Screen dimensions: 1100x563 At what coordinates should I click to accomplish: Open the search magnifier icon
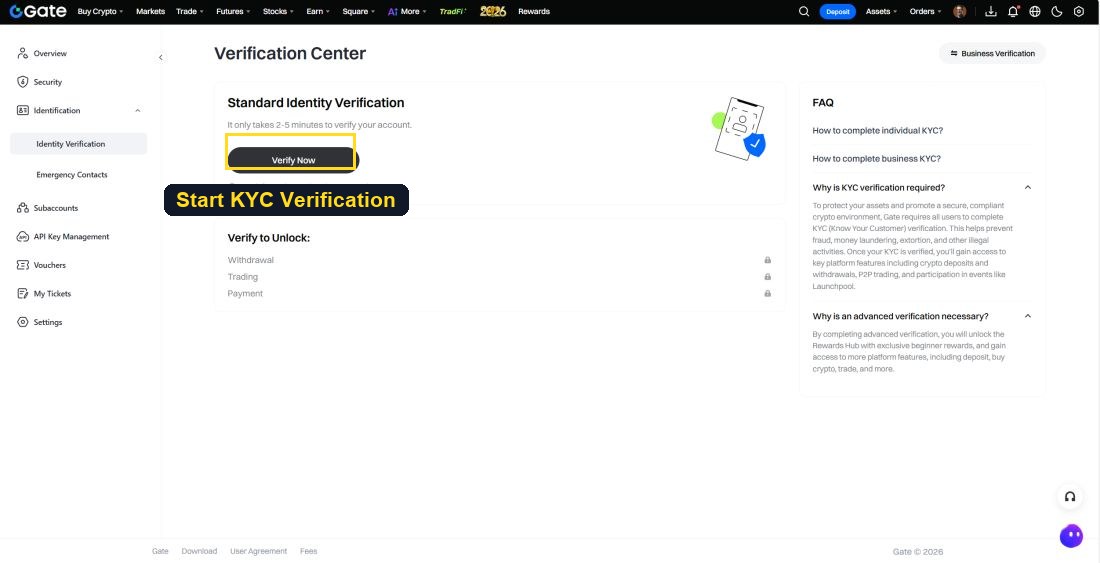click(x=804, y=11)
